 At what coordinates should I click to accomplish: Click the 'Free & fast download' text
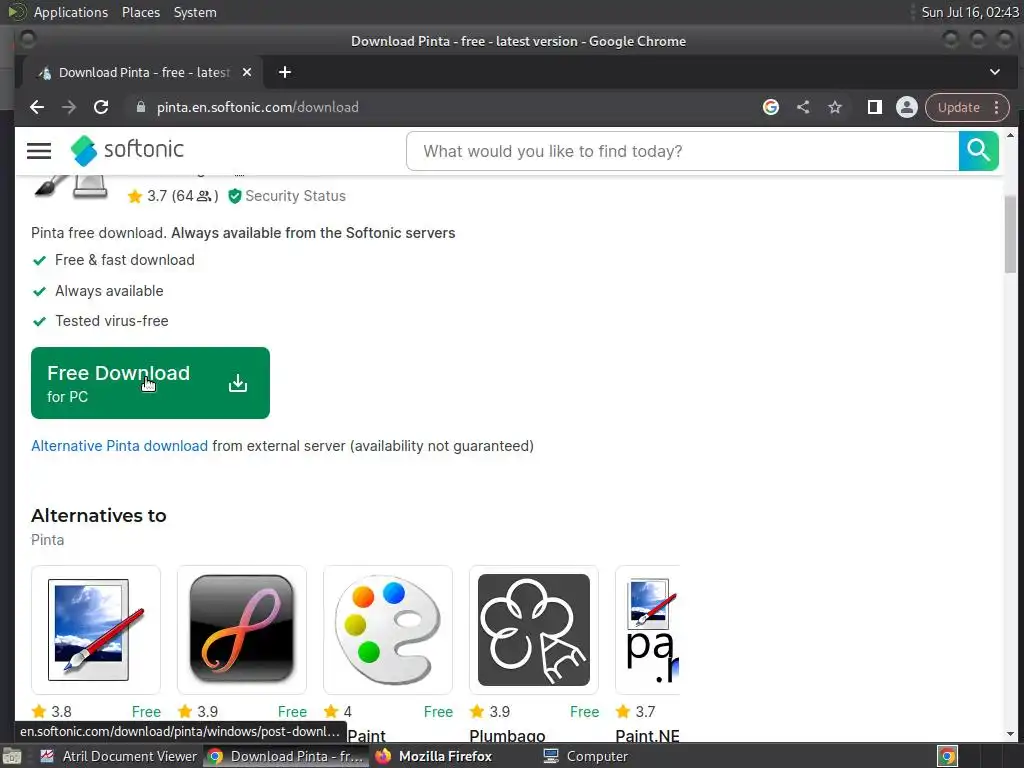pos(125,260)
